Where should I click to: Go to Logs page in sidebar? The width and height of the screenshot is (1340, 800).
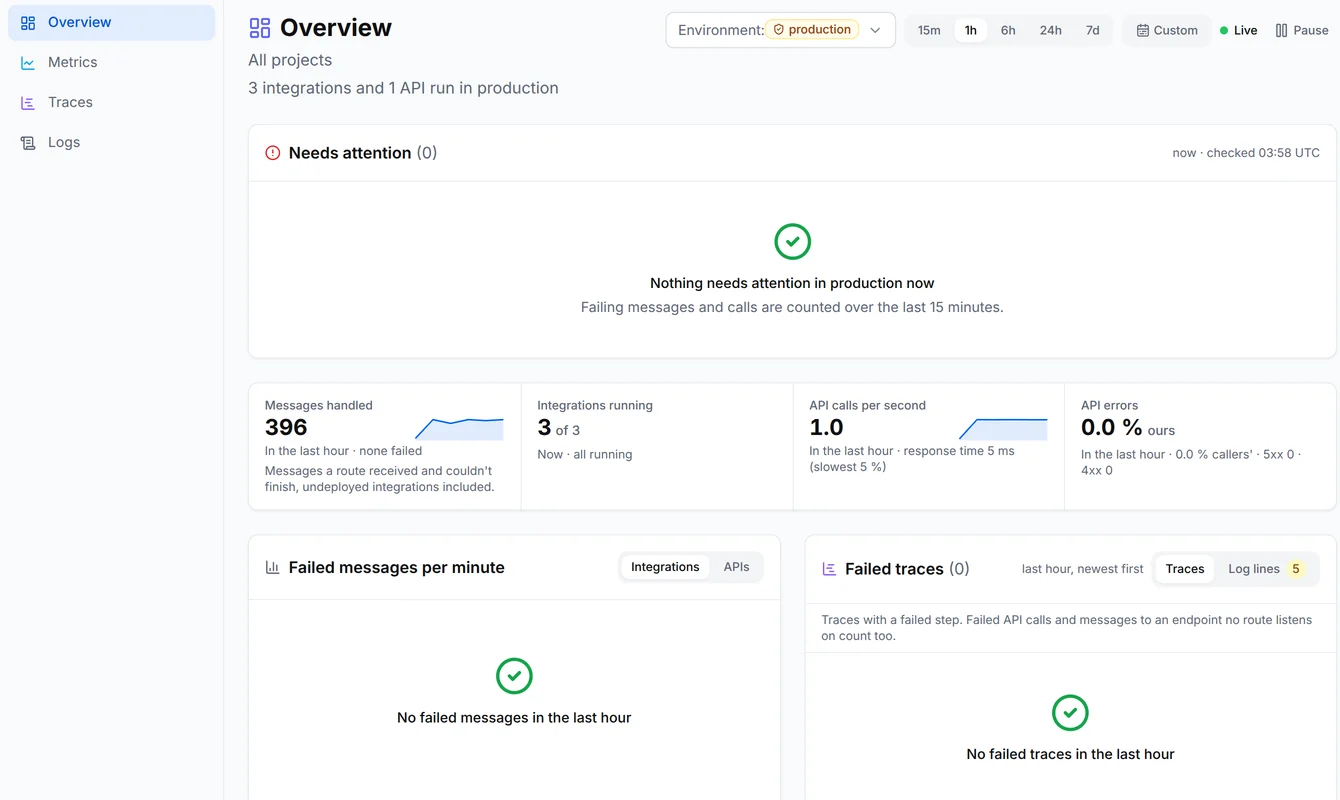(x=111, y=142)
